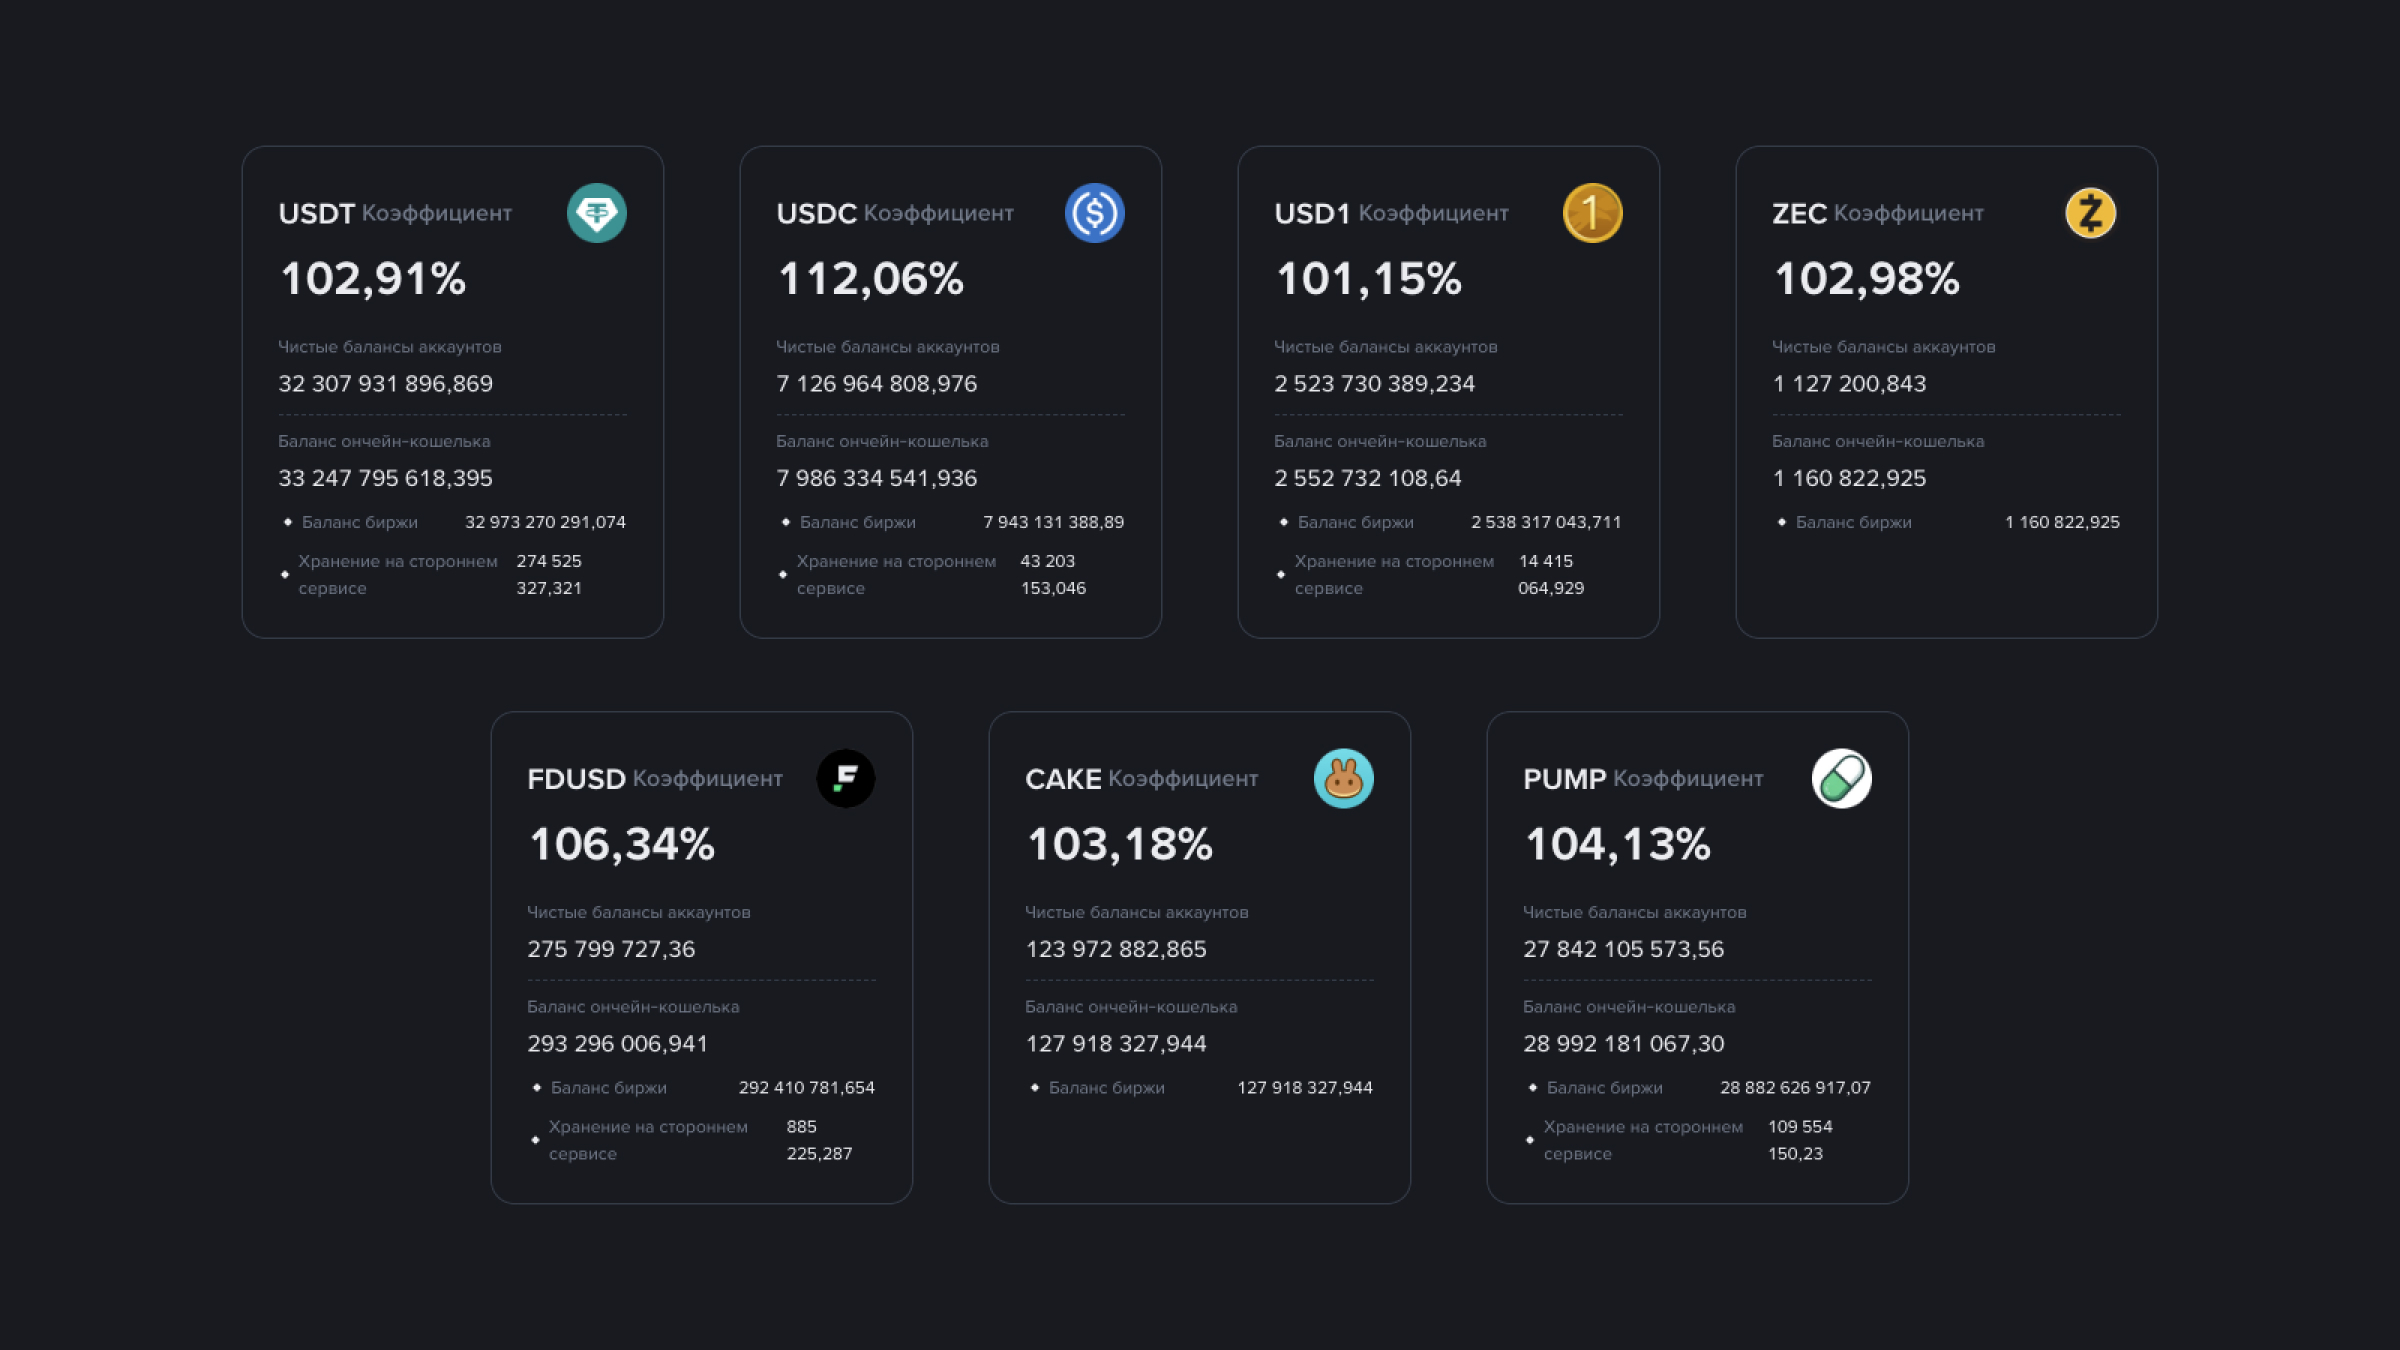The width and height of the screenshot is (2400, 1350).
Task: Click the Баланс биржи row in CAKE card
Action: [1200, 1087]
